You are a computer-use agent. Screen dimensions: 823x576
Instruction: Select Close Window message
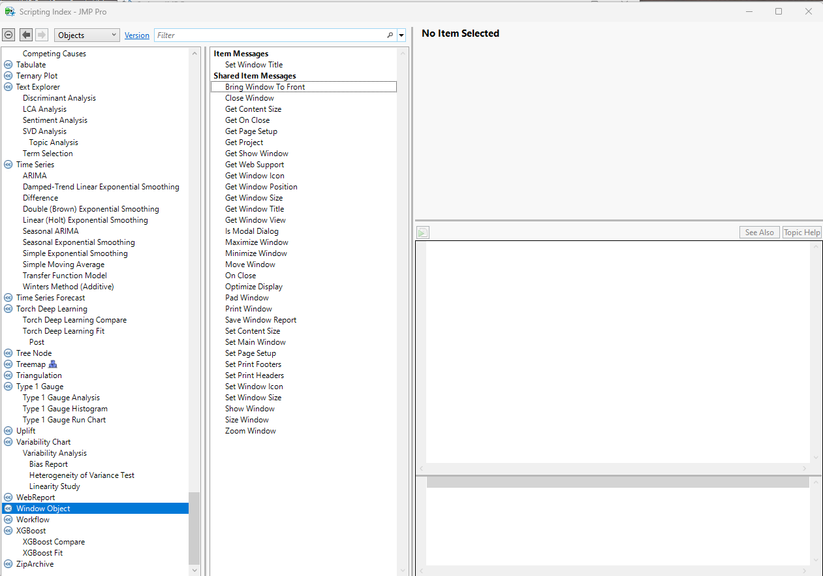[249, 98]
